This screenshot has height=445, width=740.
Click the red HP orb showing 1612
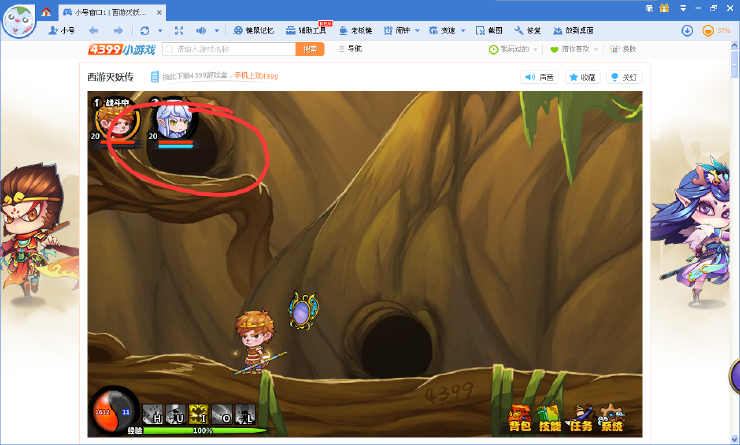click(x=104, y=412)
